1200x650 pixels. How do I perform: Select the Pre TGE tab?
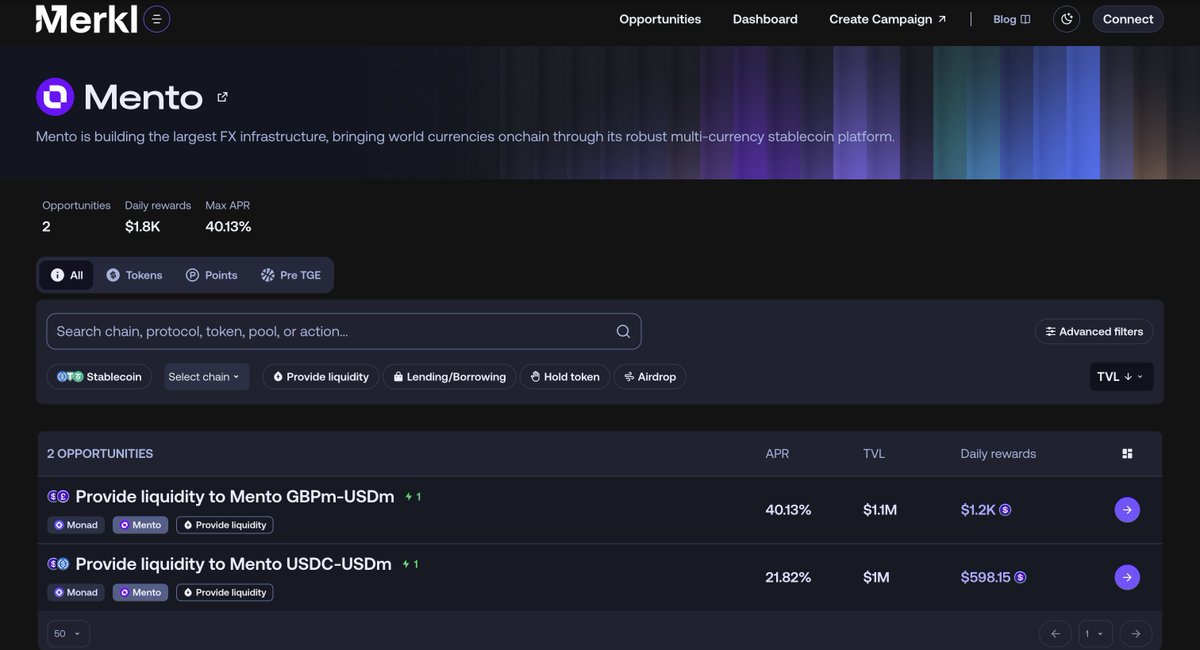click(x=291, y=275)
